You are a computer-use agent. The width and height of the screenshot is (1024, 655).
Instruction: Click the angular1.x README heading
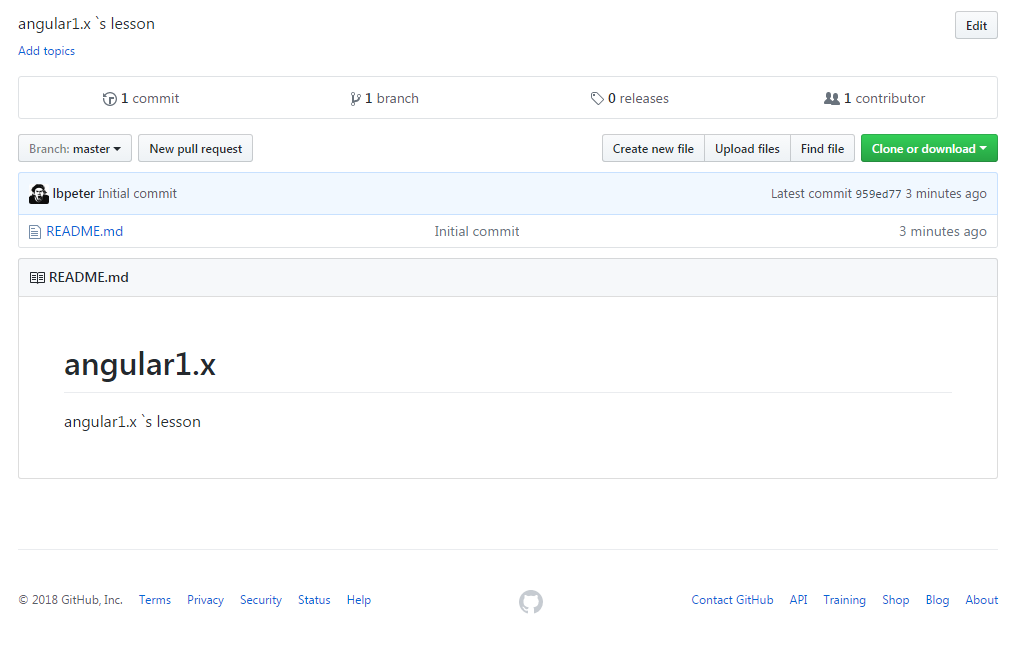(x=140, y=364)
